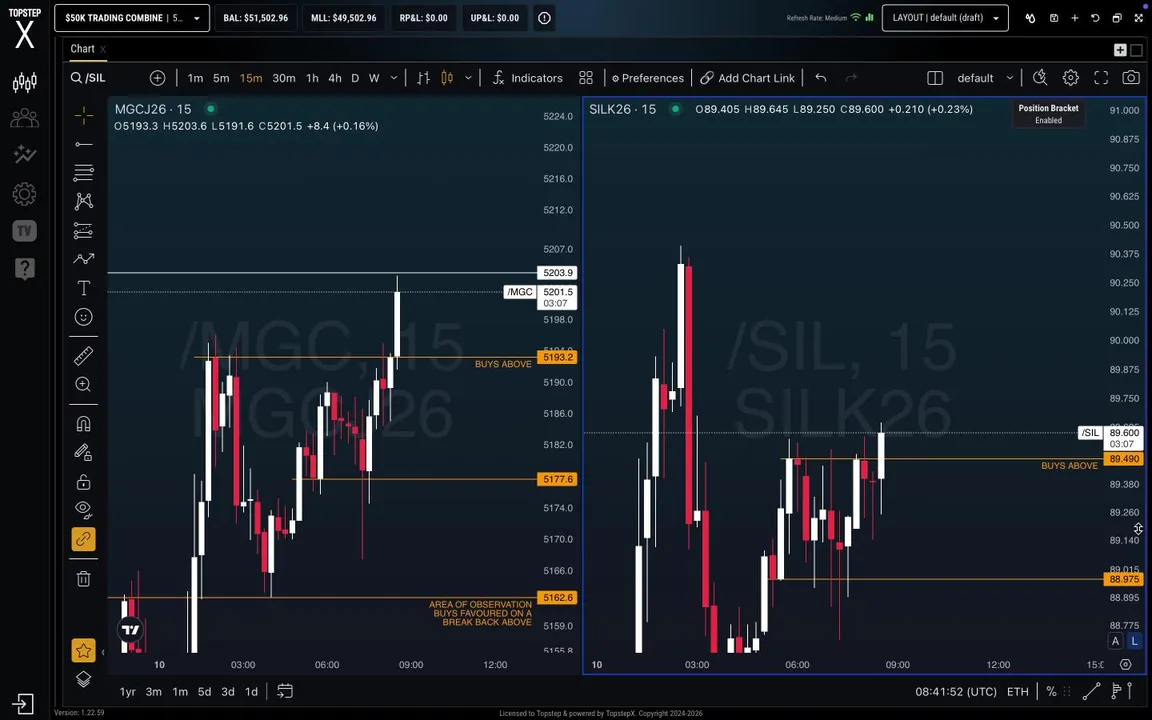Open the $50K Trading Combine account dropdown
This screenshot has height=720, width=1152.
pyautogui.click(x=132, y=18)
